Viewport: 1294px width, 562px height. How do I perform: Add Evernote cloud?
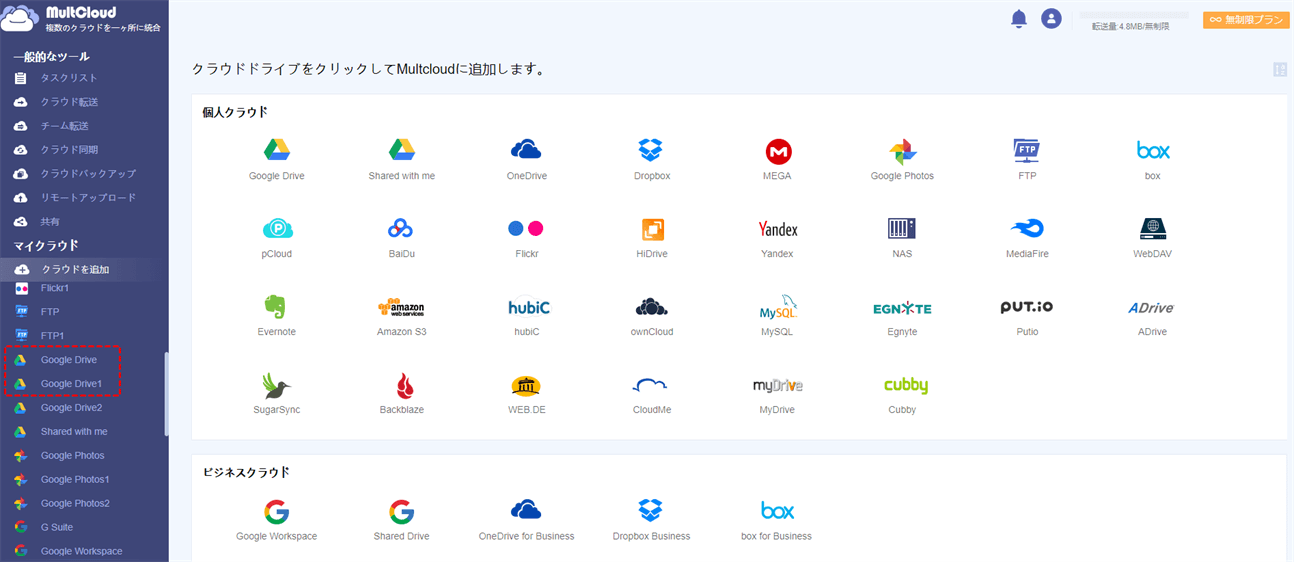277,316
